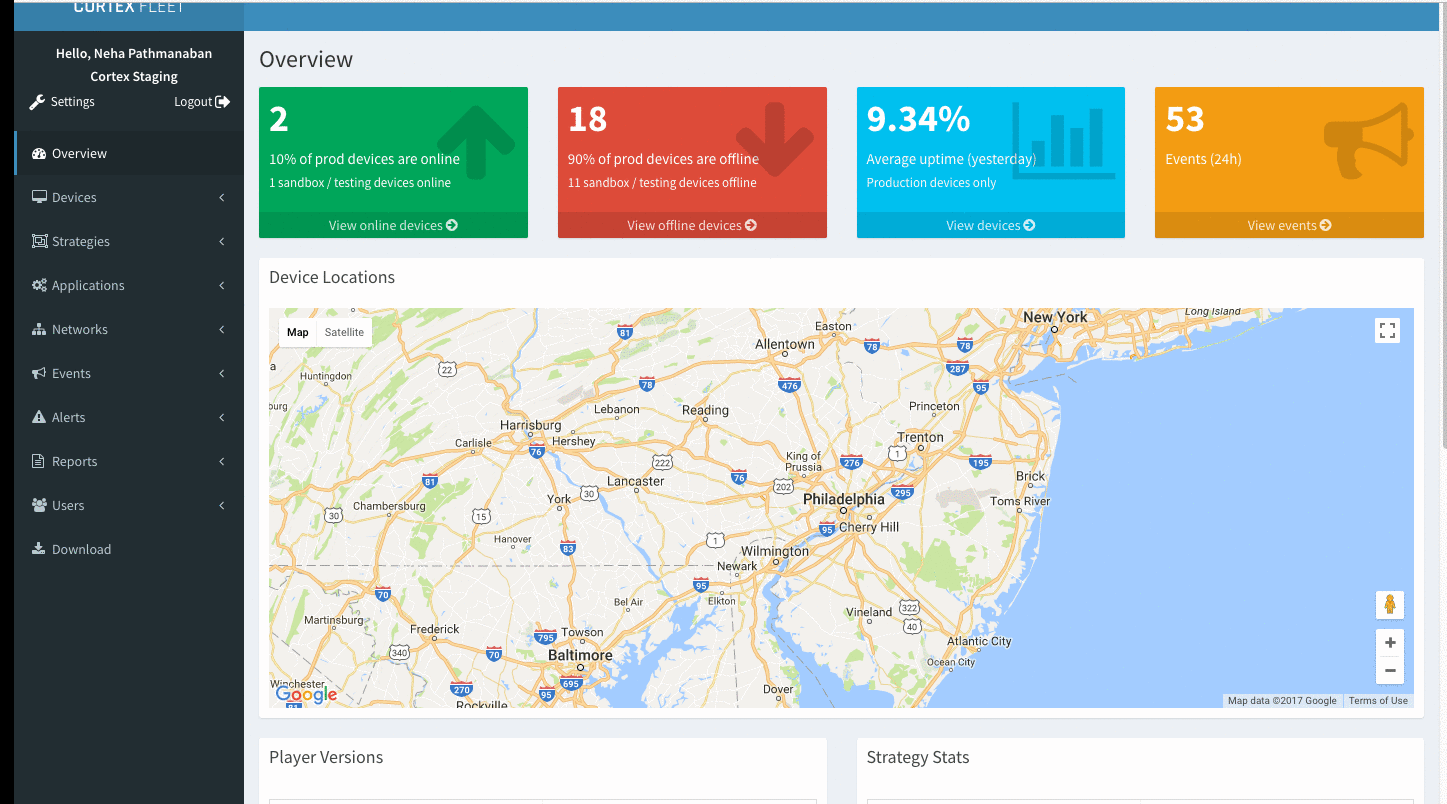Expand the Networks submenu chevron
Screen dimensions: 1447x804
point(222,330)
